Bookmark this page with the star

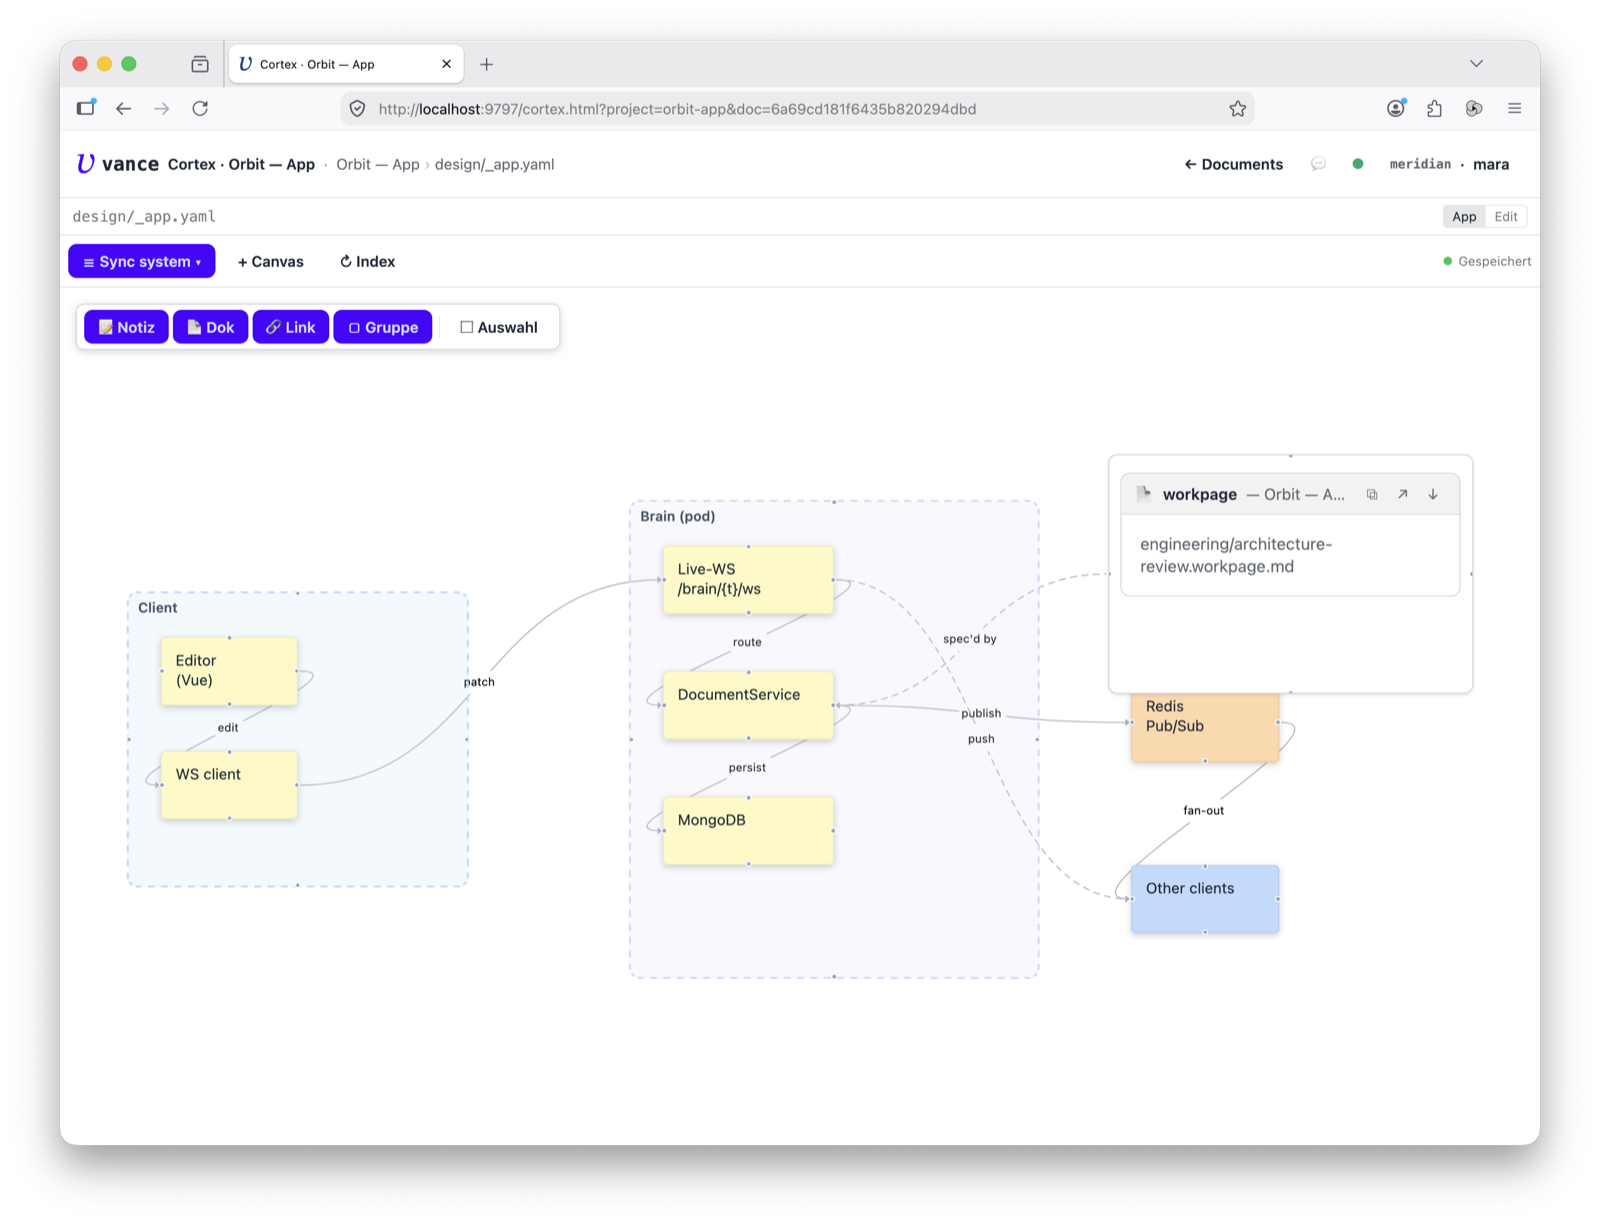tap(1237, 108)
